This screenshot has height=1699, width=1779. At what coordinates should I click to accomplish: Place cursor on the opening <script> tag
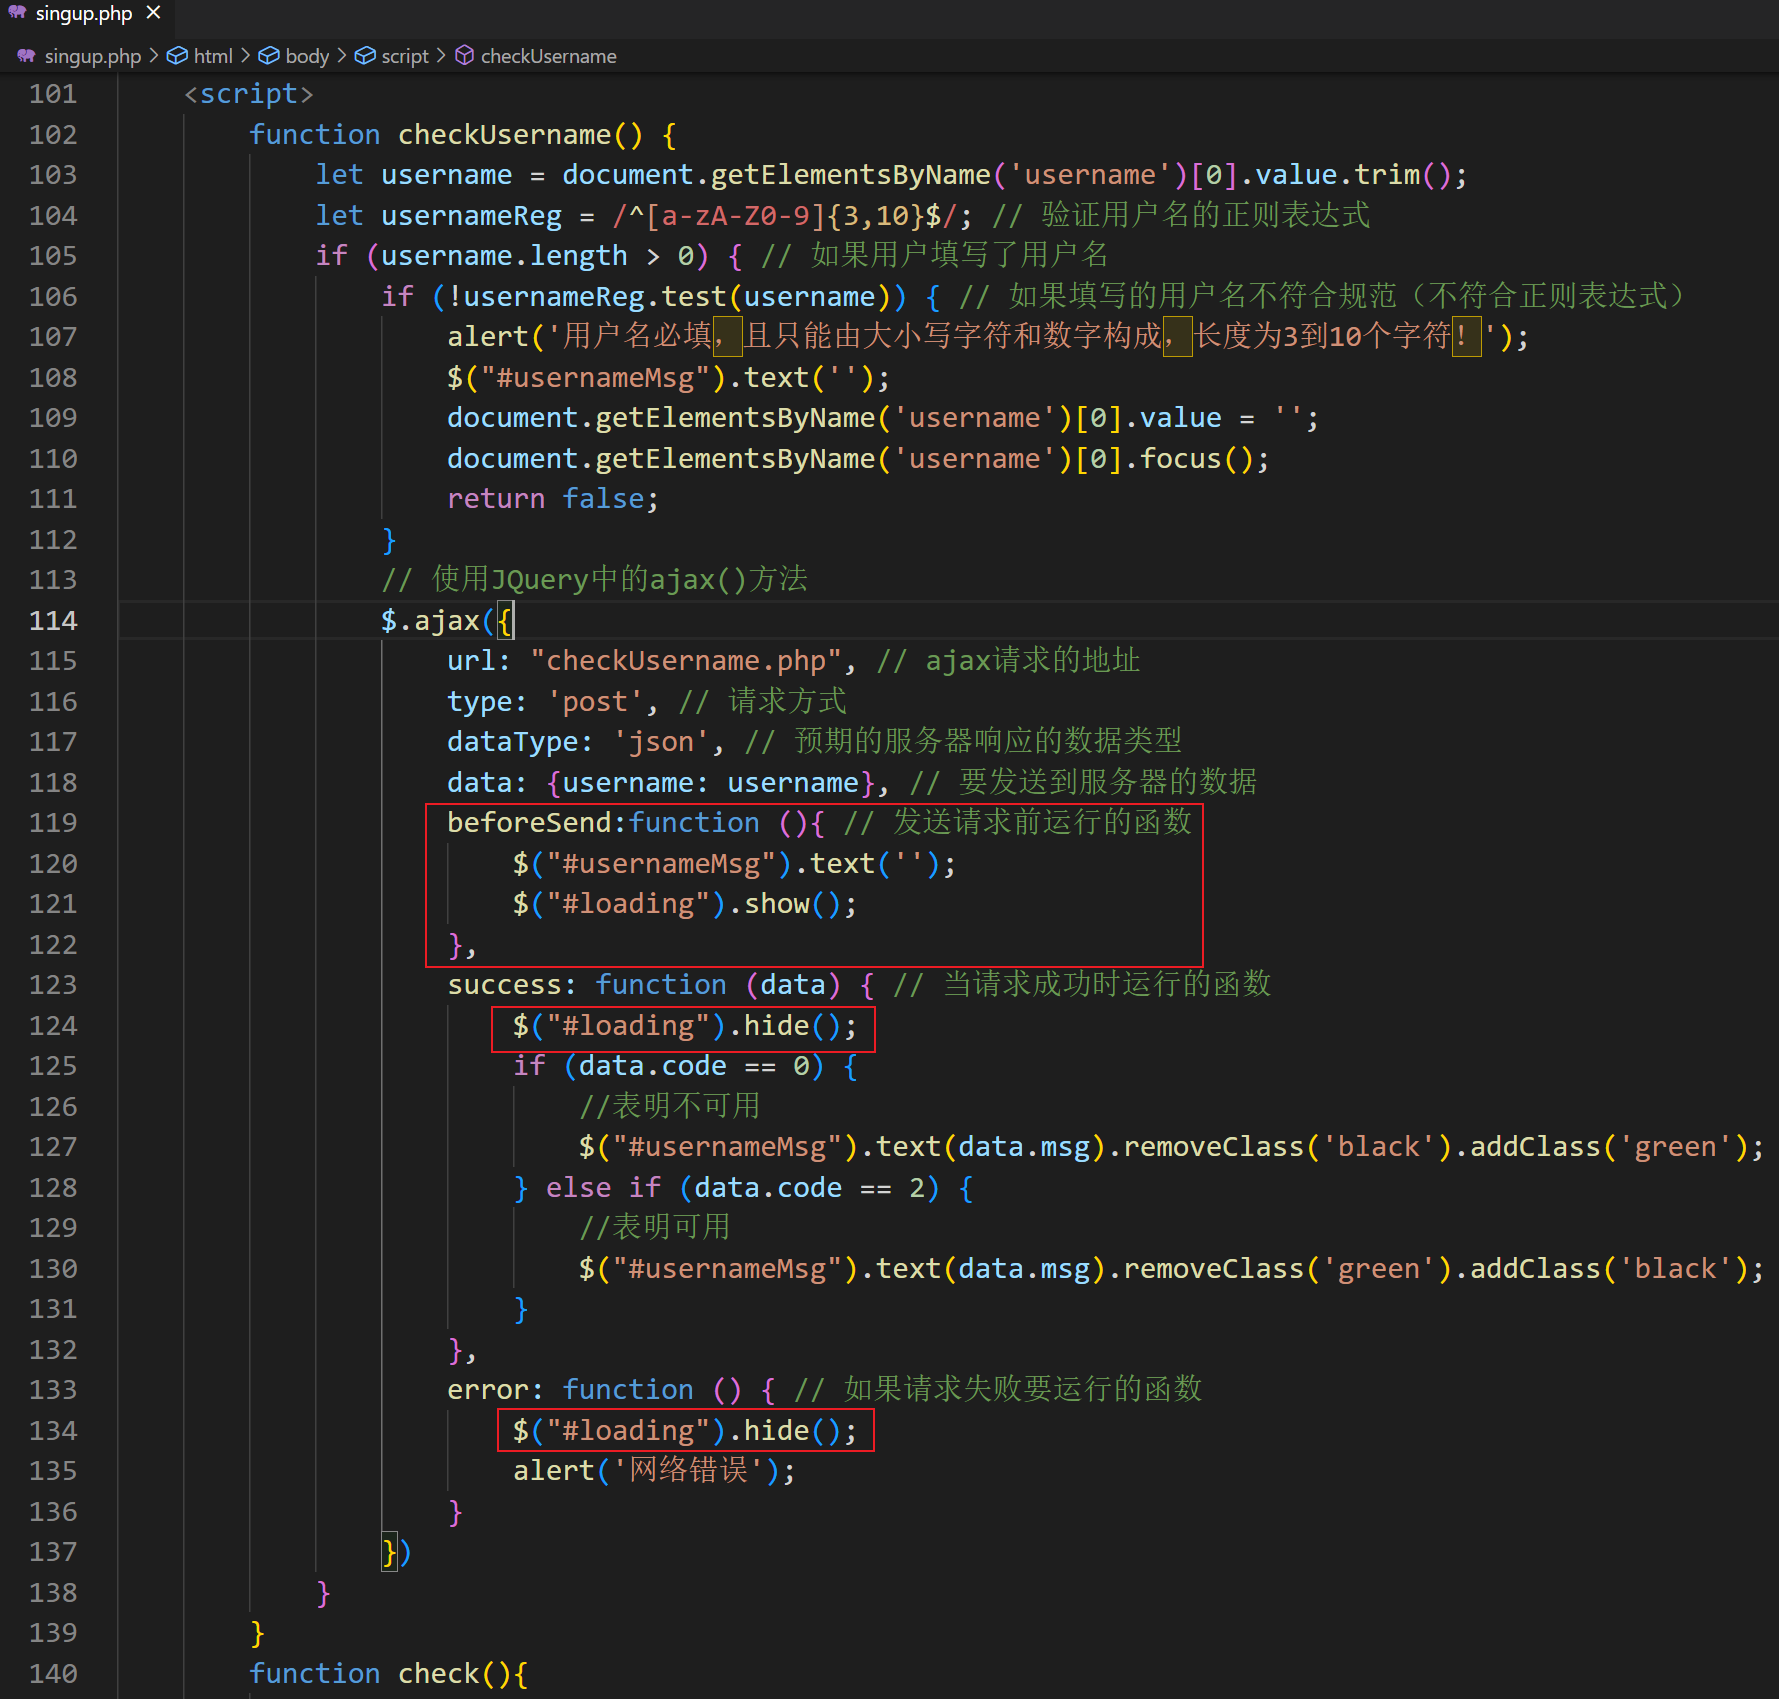[249, 94]
